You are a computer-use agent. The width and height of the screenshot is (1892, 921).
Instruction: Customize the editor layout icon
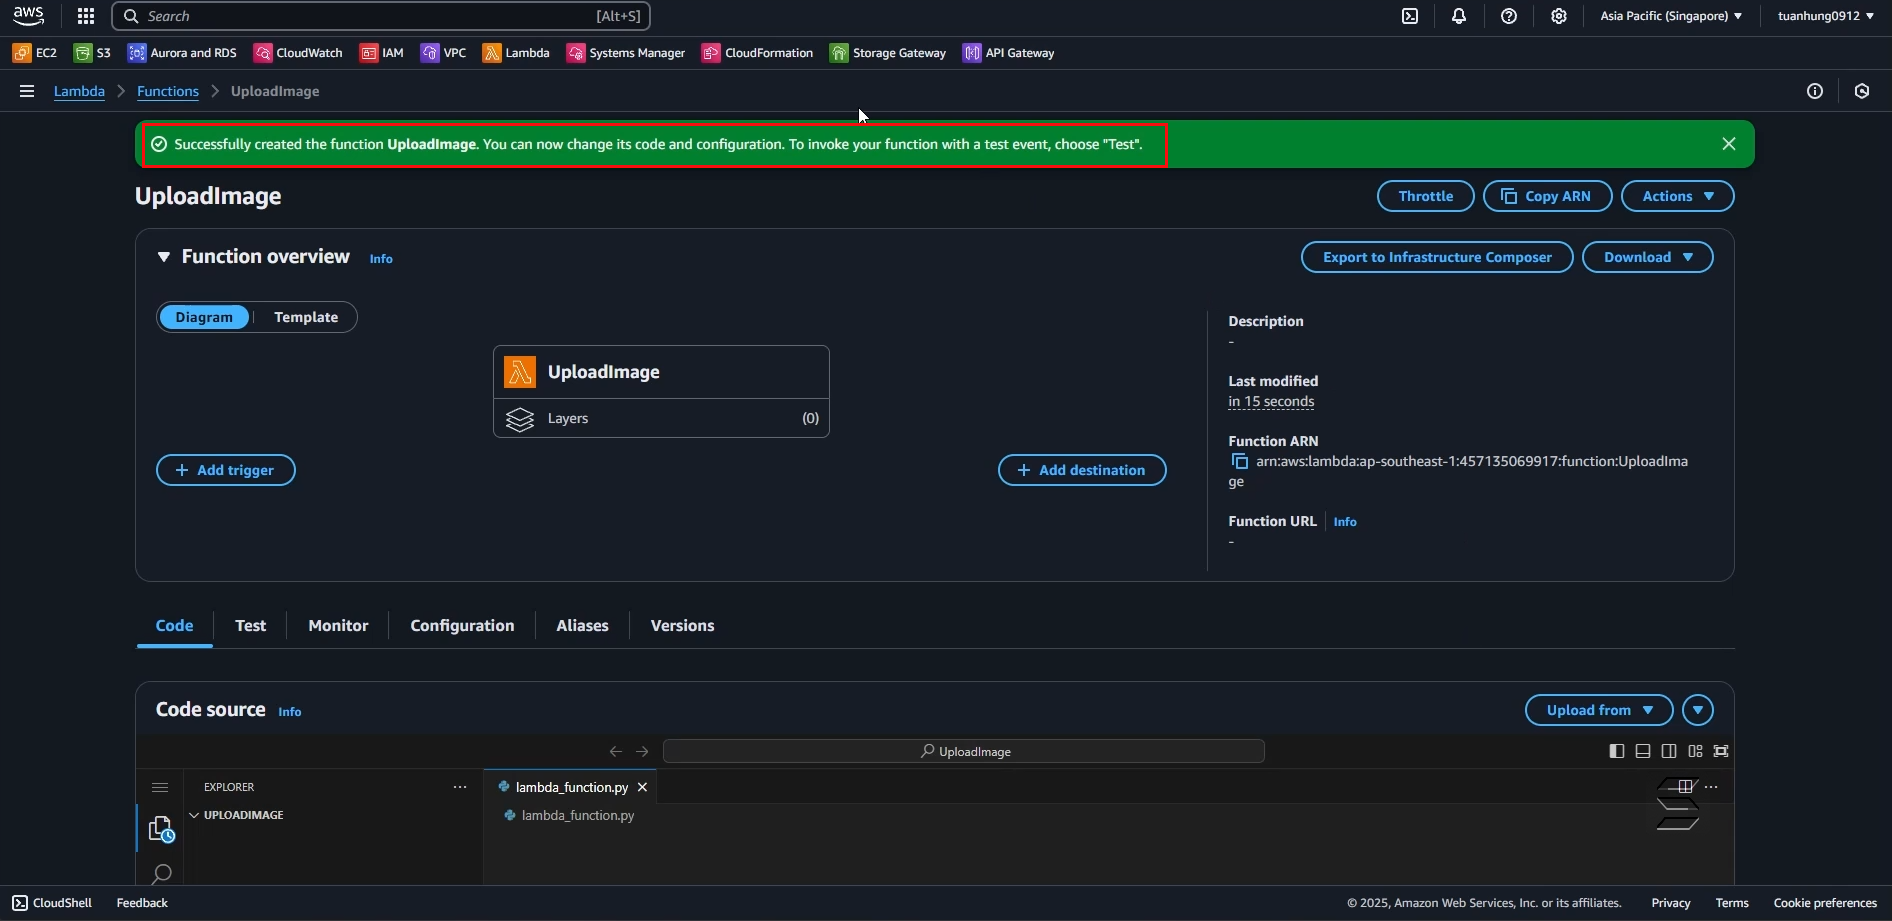(1696, 751)
